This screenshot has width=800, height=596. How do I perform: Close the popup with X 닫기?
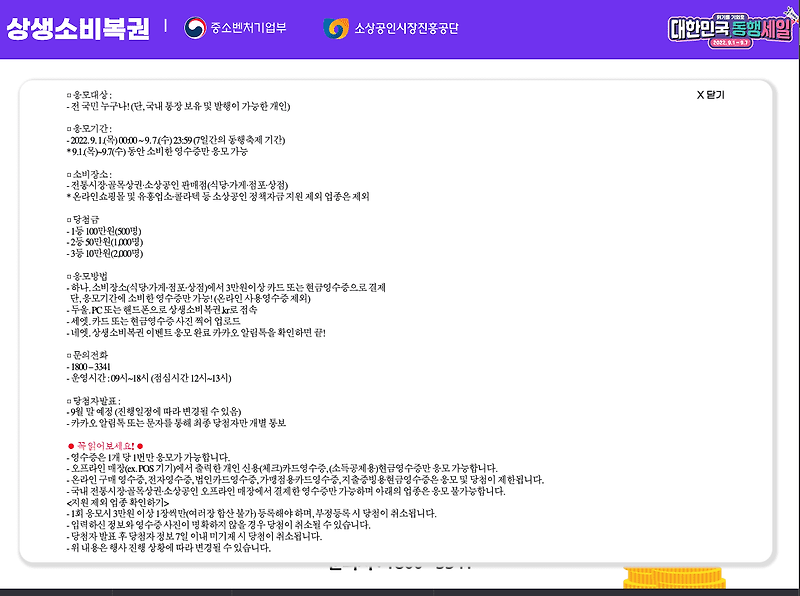(x=710, y=94)
